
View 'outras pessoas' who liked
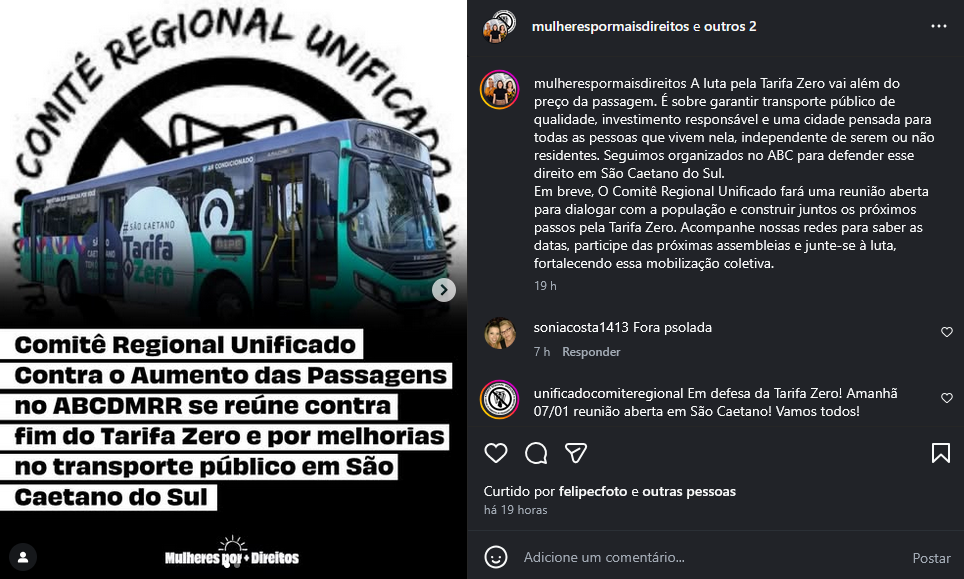[689, 491]
